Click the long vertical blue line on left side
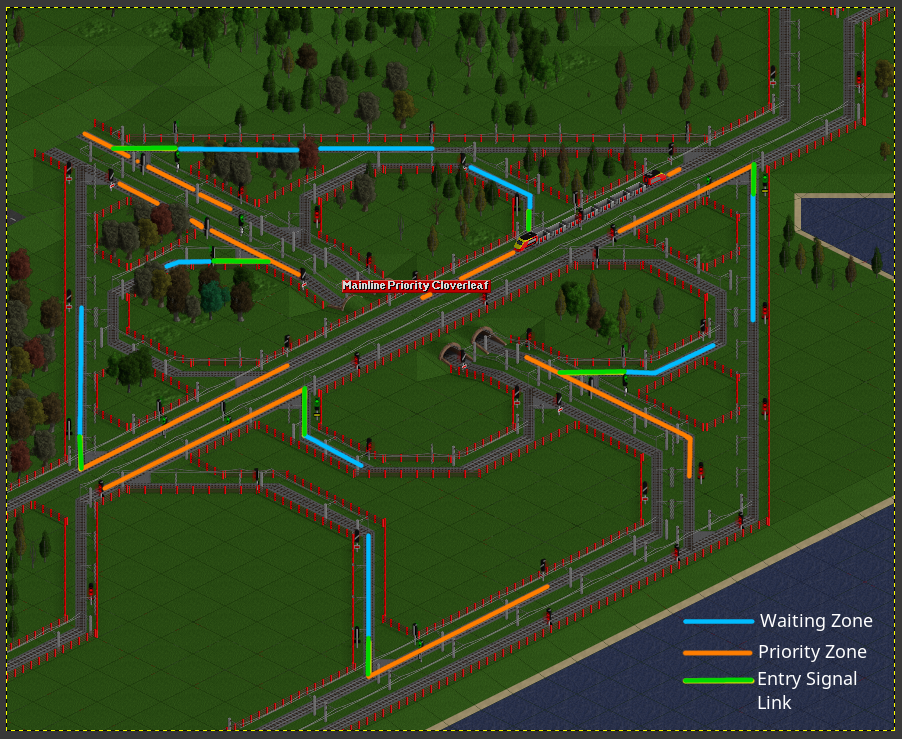Screen dimensions: 902x739 pyautogui.click(x=81, y=370)
